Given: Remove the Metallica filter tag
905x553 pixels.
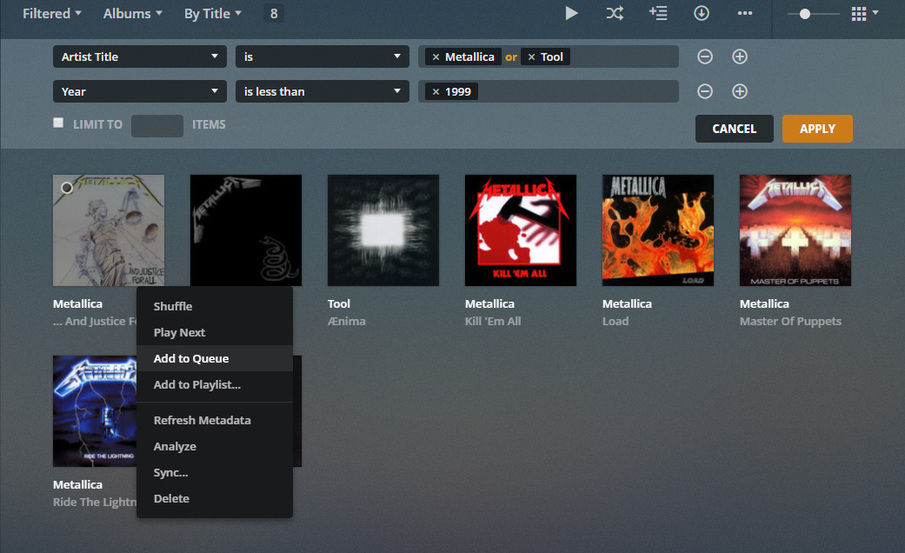Looking at the screenshot, I should [x=436, y=57].
